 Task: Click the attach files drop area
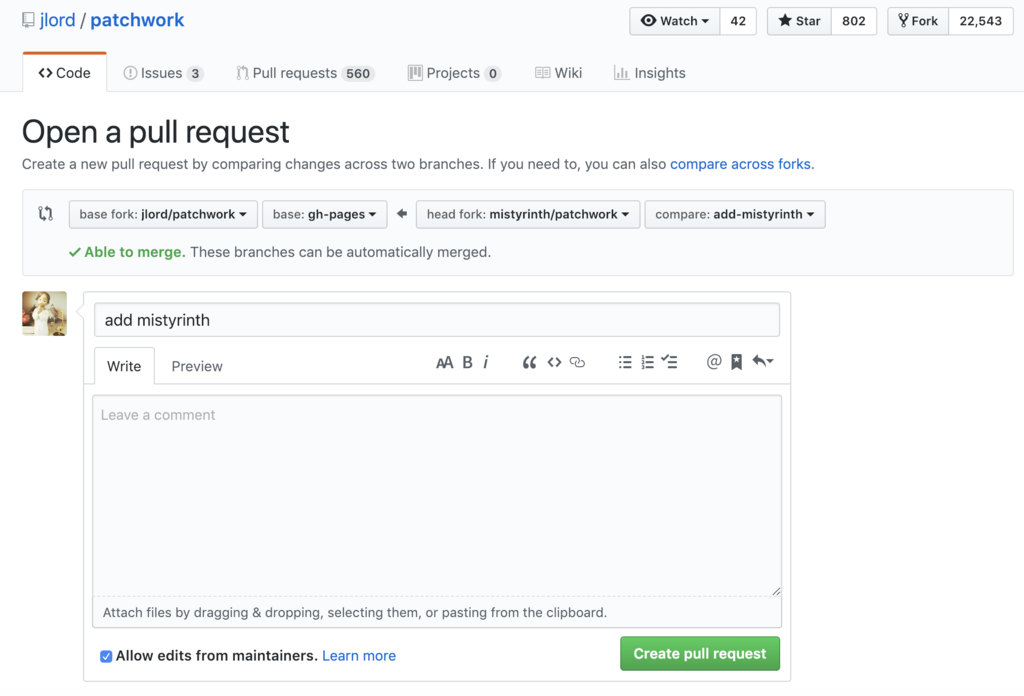pos(437,612)
